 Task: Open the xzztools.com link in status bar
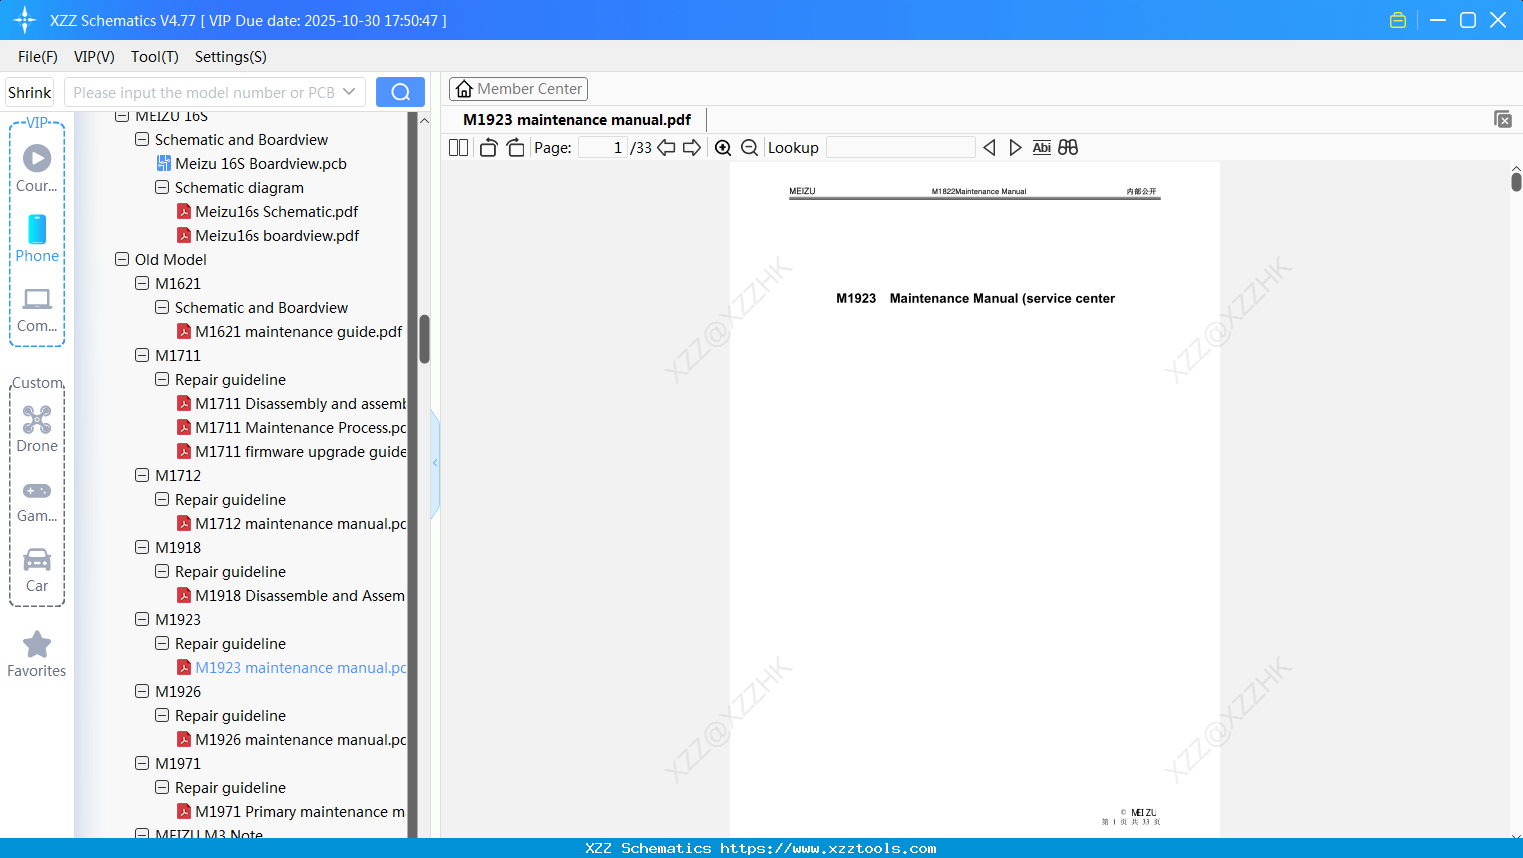point(828,848)
